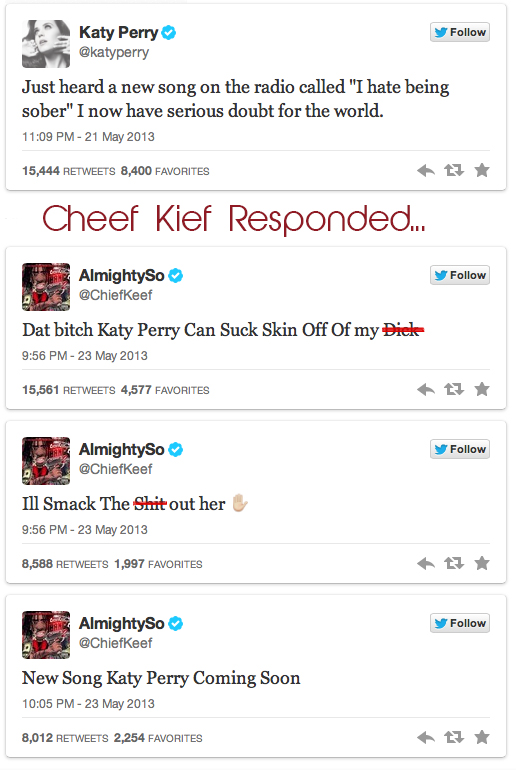Viewport: 516px width, 770px height.
Task: Follow Katy Perry
Action: pos(460,32)
